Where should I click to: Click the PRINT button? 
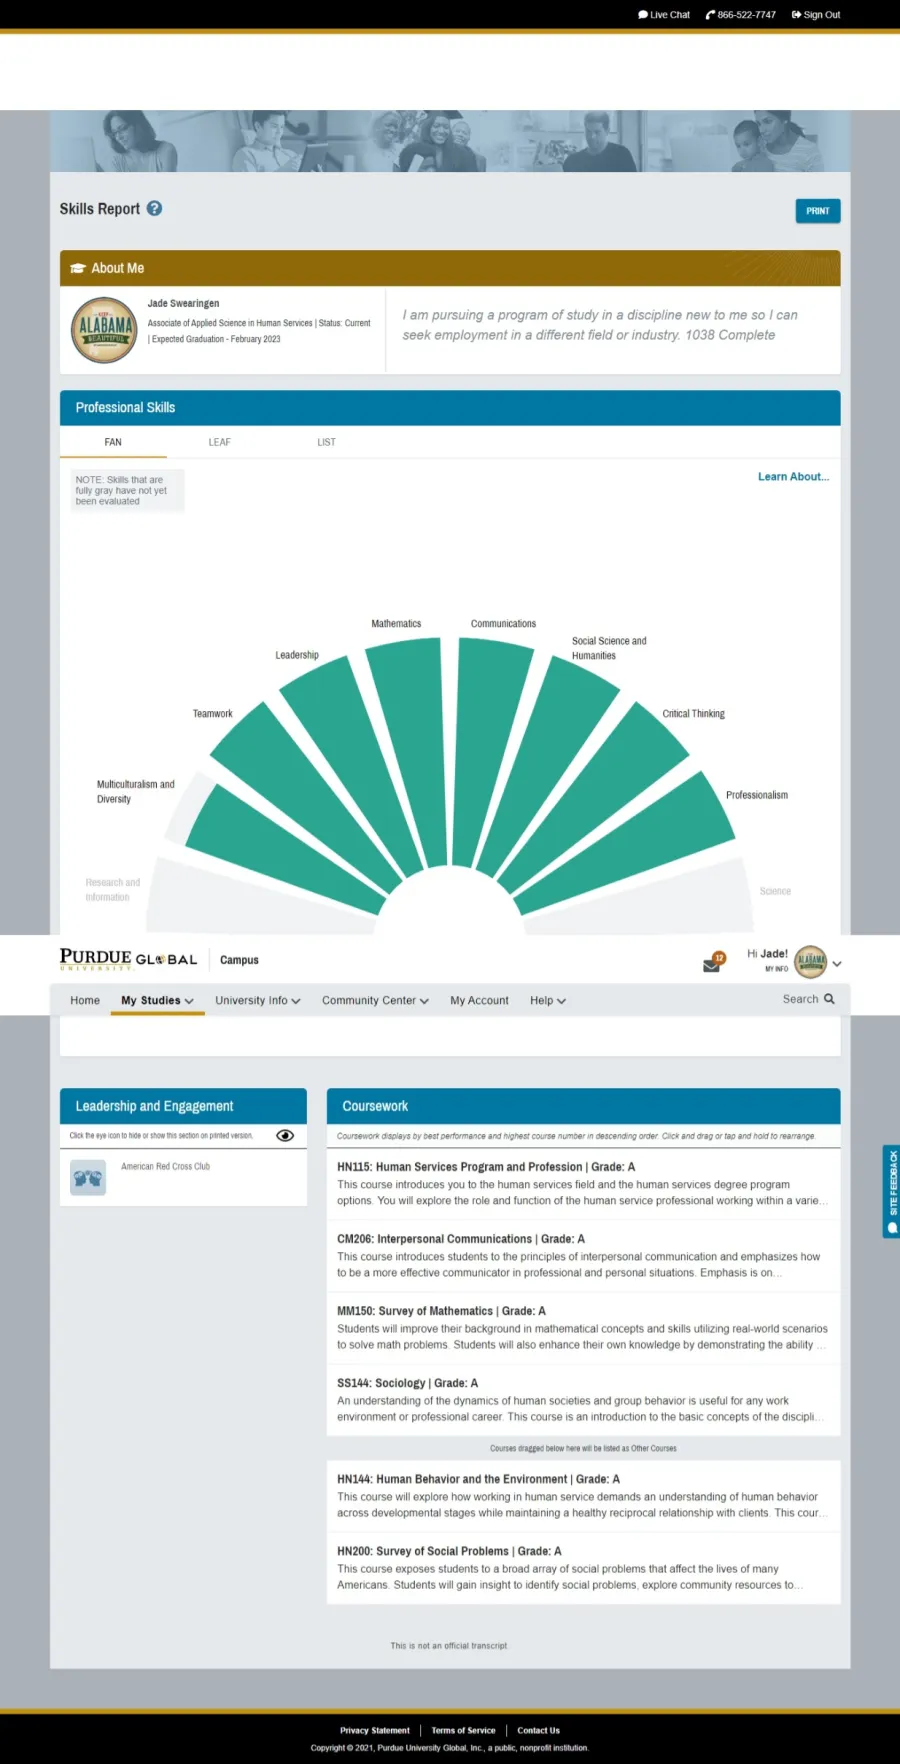point(817,211)
